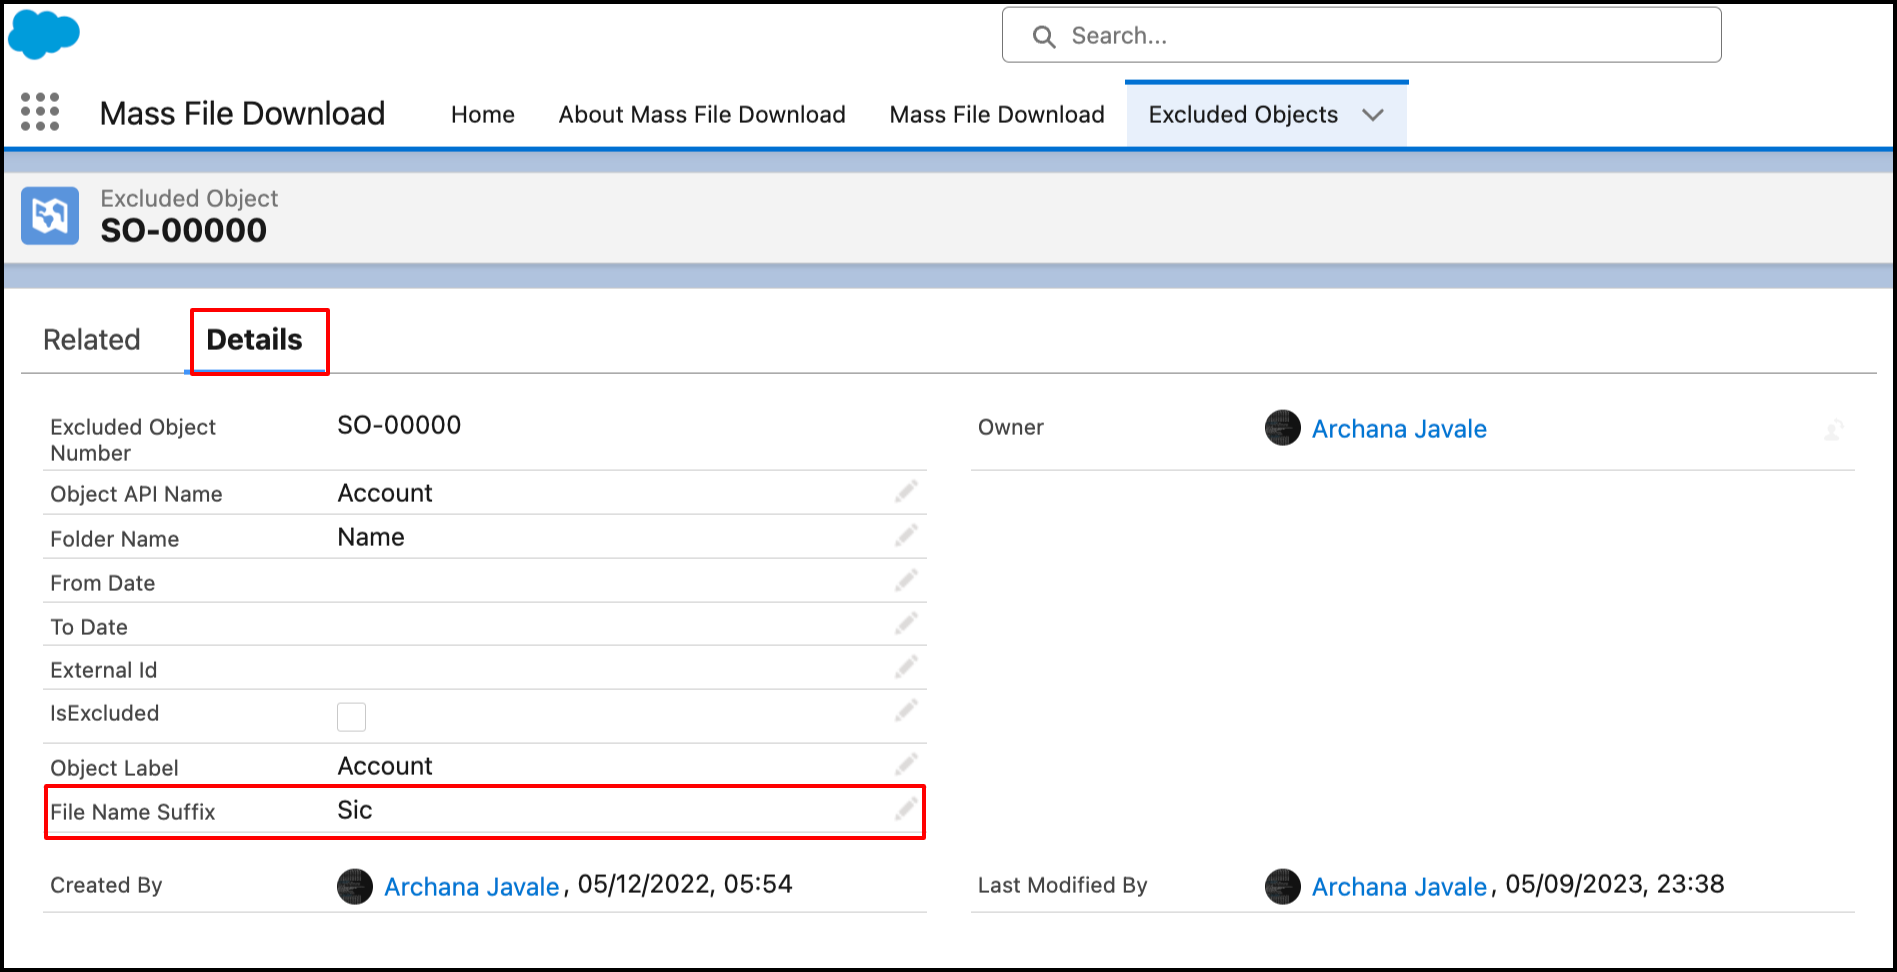Open About Mass File Download tab

coord(702,115)
